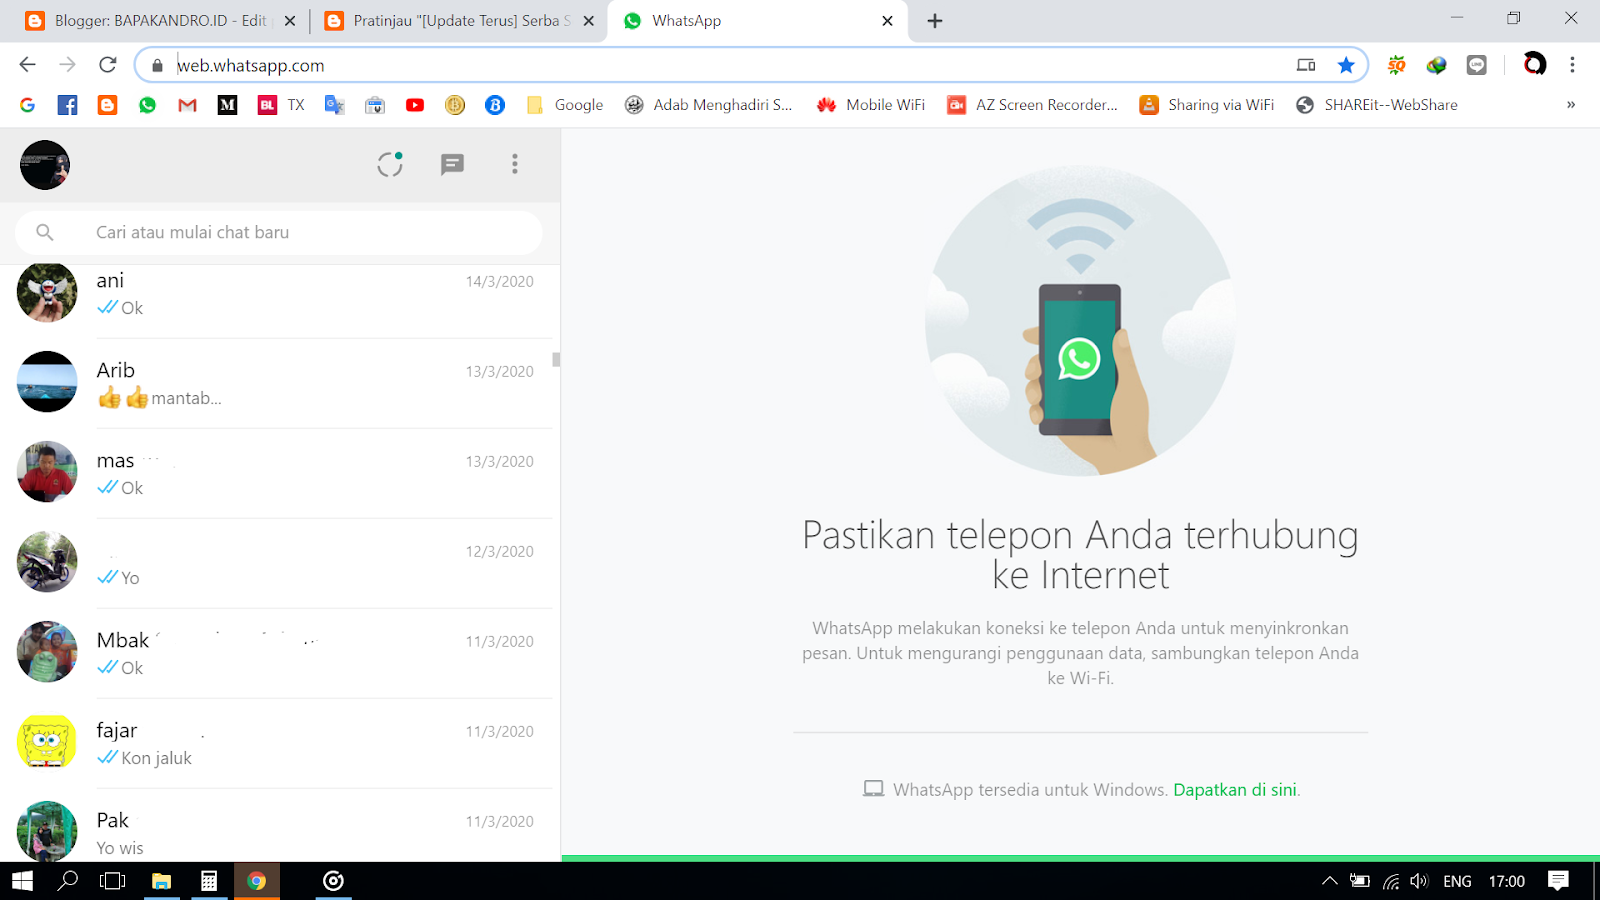The image size is (1600, 900).
Task: Open chat with last message Yo
Action: (280, 564)
